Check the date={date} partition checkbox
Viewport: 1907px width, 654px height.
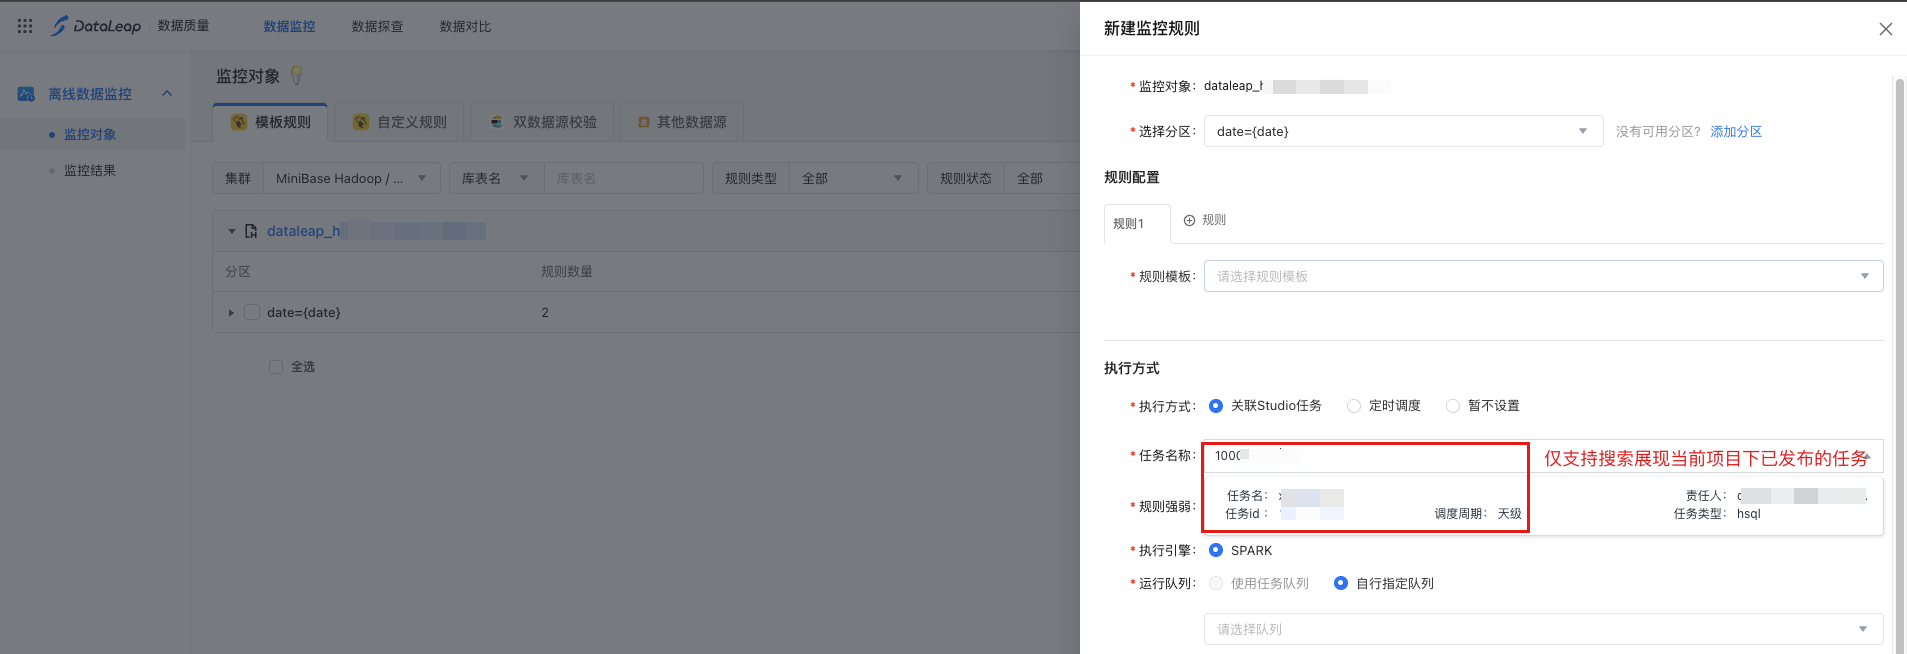pos(252,312)
